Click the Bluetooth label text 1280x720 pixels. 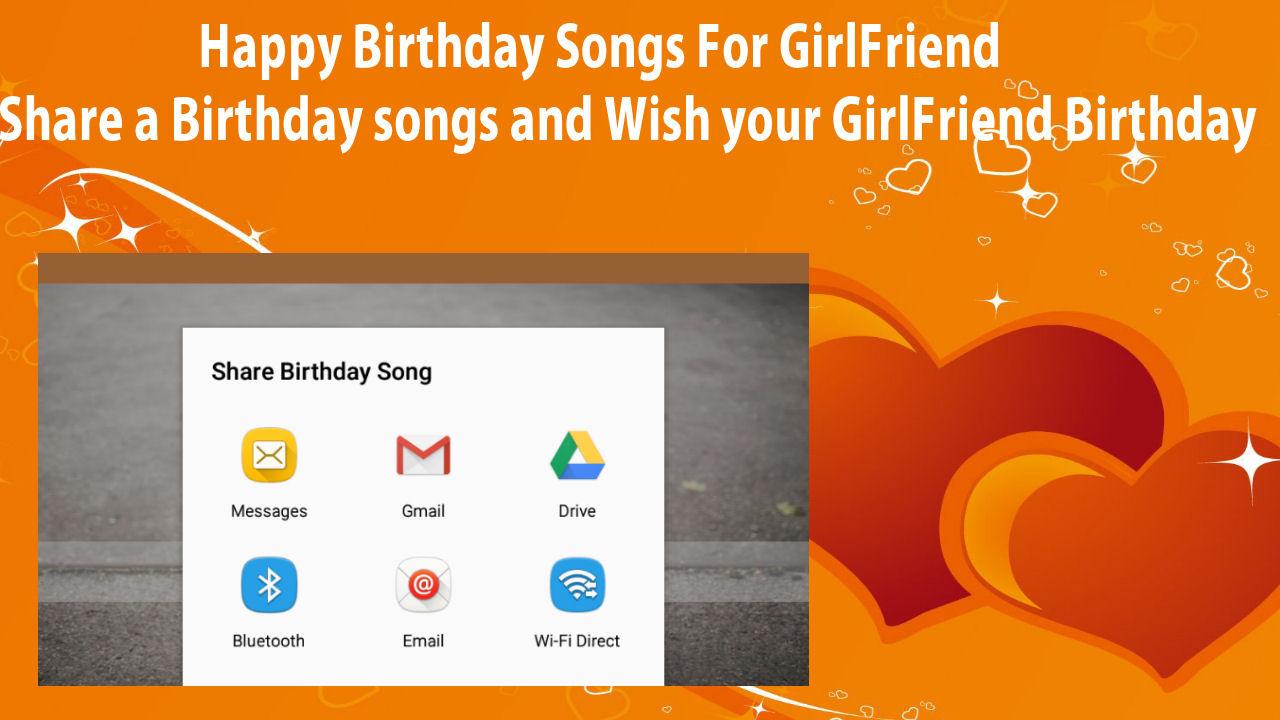pyautogui.click(x=268, y=641)
